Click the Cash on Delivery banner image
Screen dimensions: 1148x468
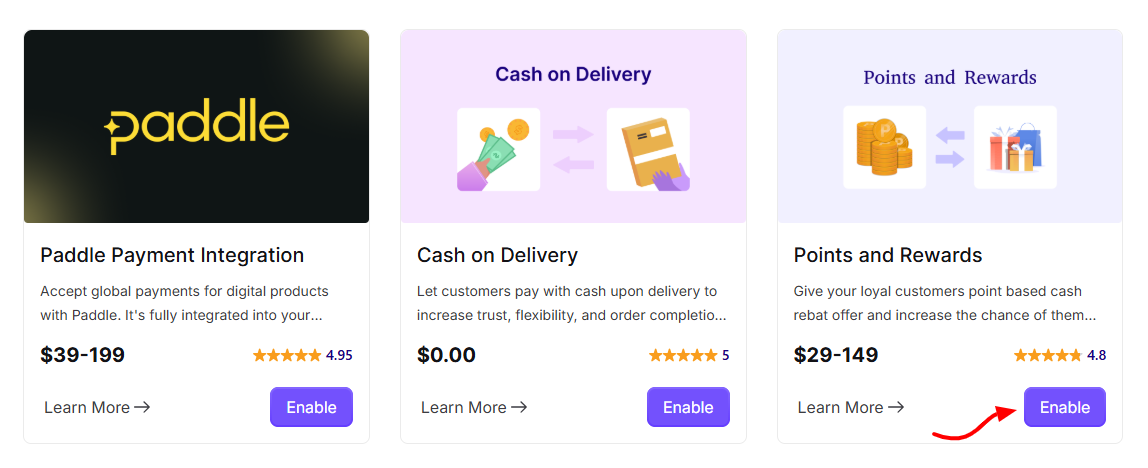(573, 126)
